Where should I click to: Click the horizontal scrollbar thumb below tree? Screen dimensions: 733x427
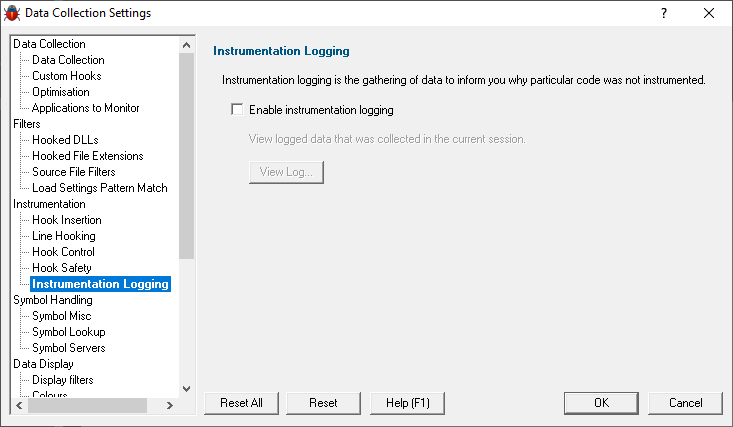[87, 405]
